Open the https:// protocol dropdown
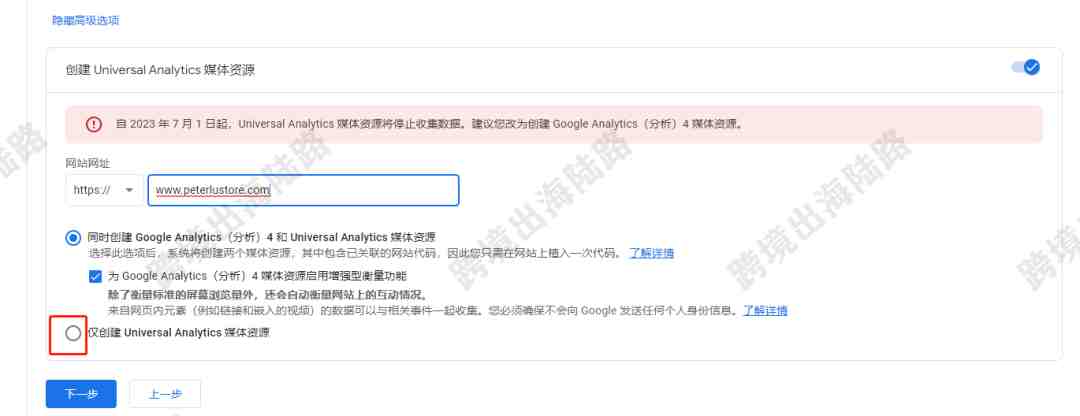The width and height of the screenshot is (1080, 416). [x=104, y=190]
